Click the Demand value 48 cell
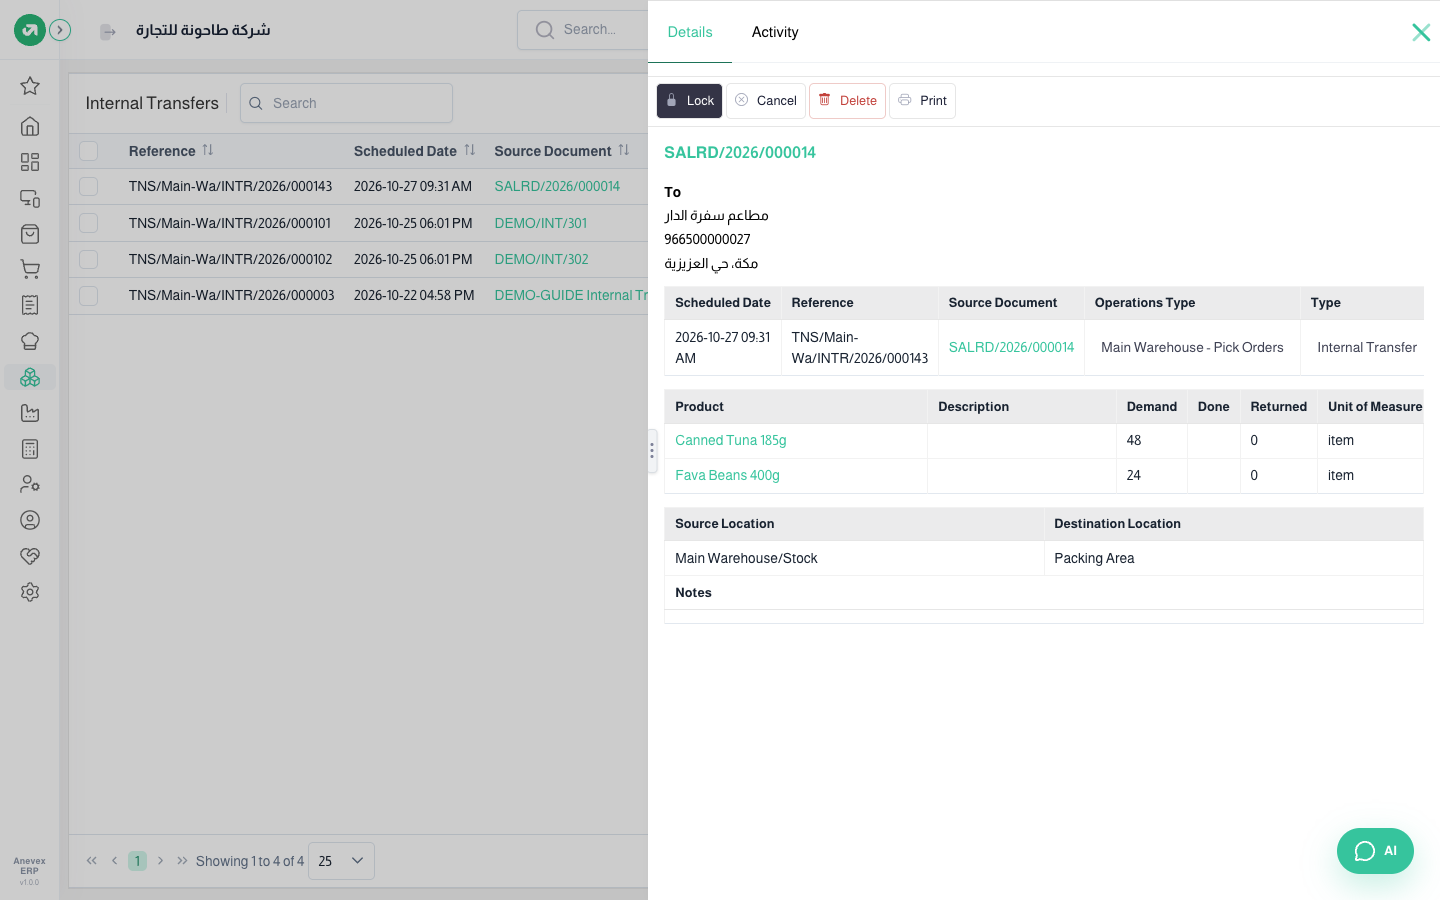The width and height of the screenshot is (1440, 900). (x=1151, y=440)
